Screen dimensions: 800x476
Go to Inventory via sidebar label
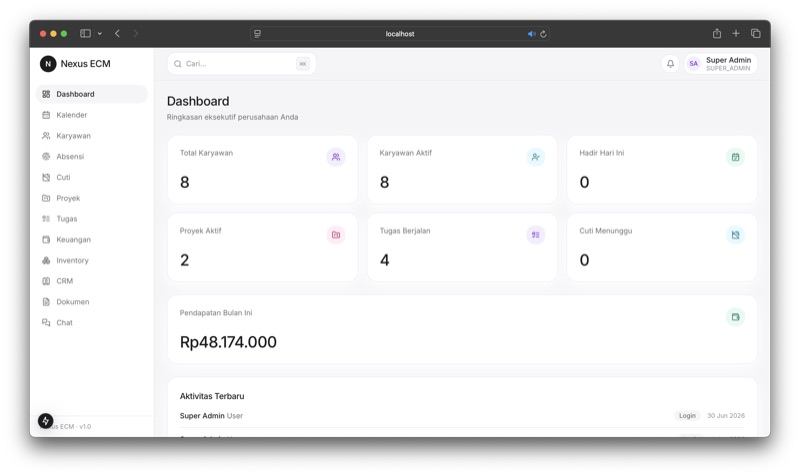[72, 260]
